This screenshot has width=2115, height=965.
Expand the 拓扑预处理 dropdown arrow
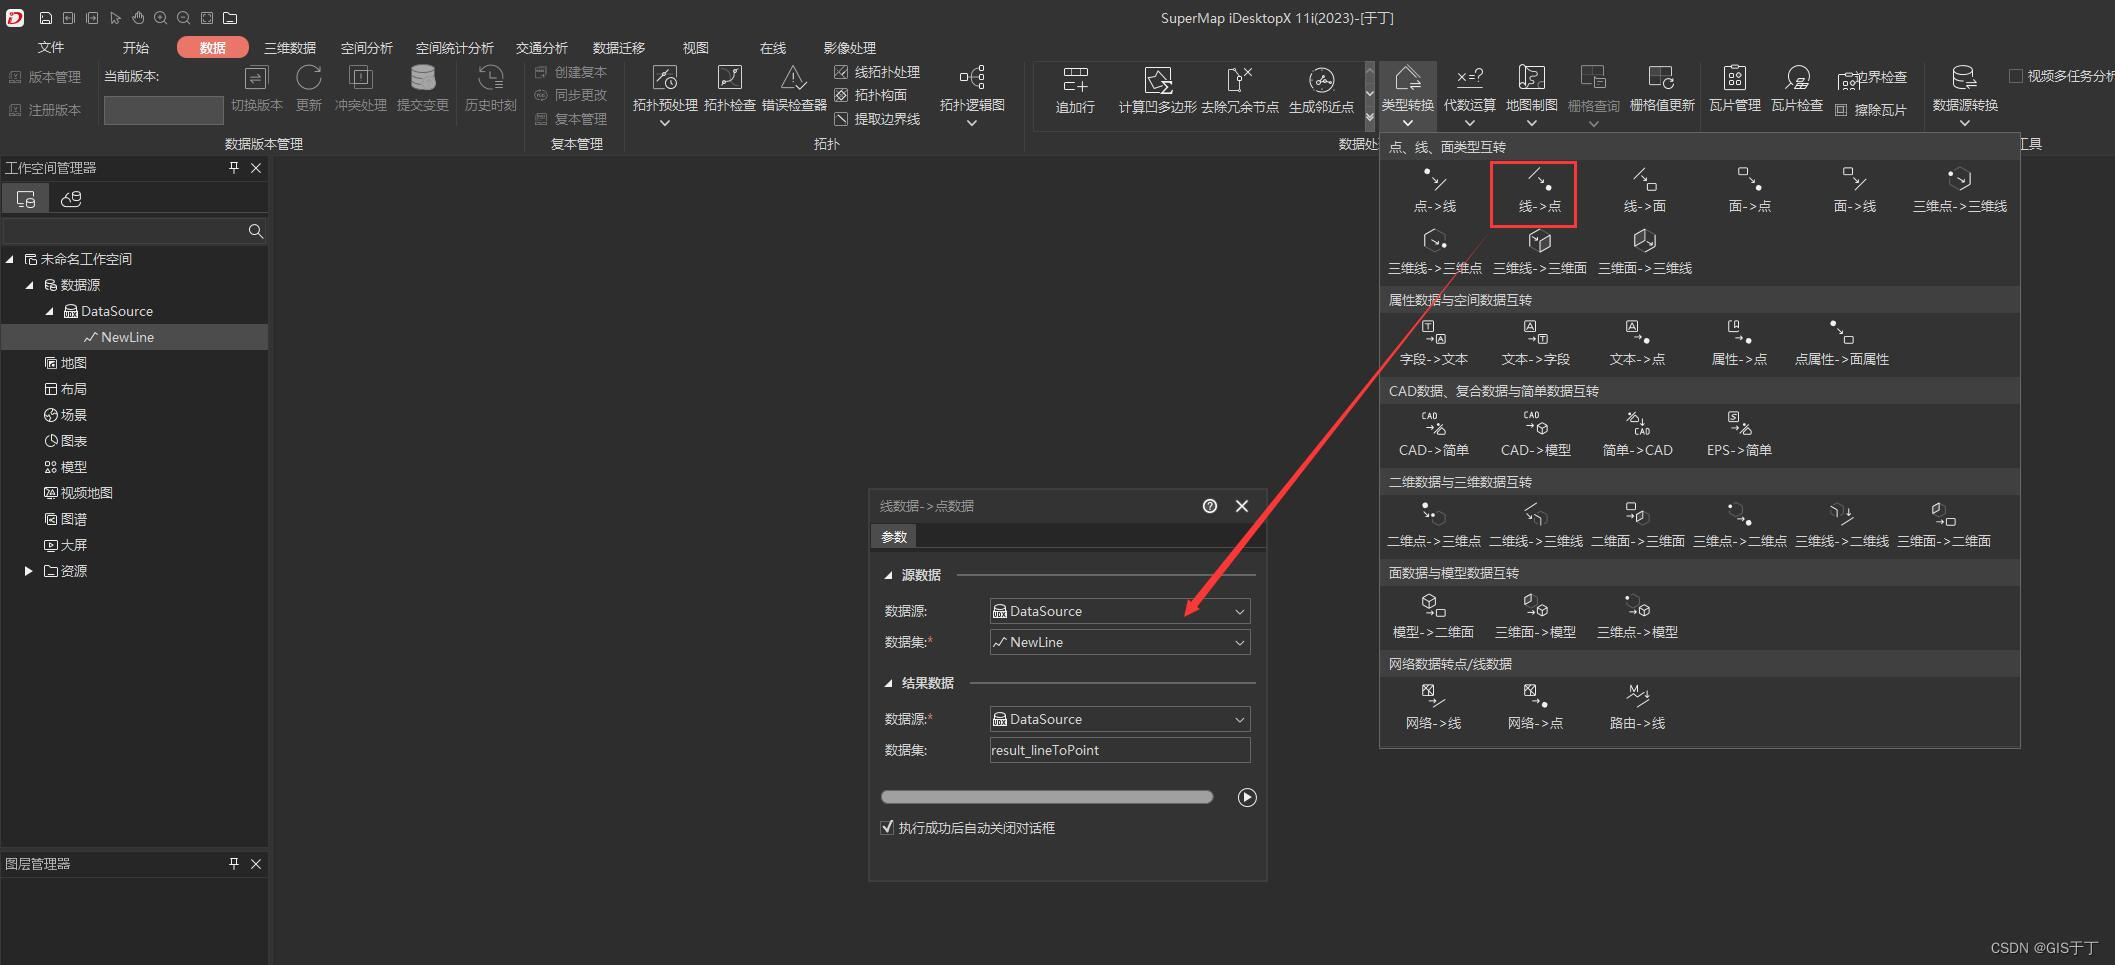point(664,123)
